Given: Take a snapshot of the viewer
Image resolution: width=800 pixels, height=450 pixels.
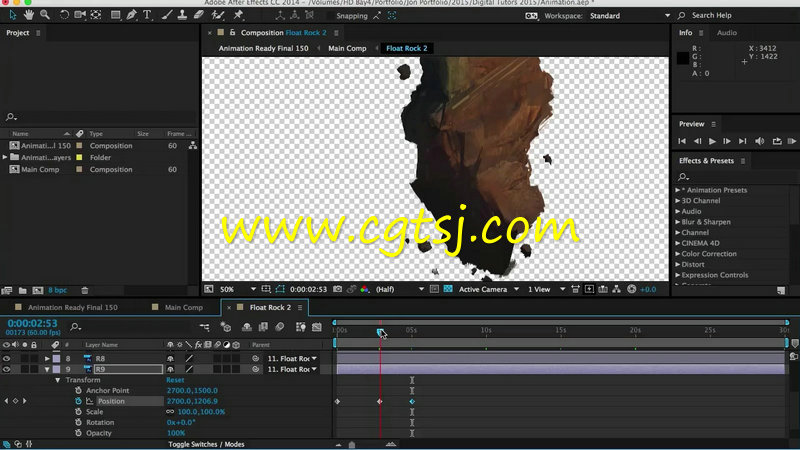Looking at the screenshot, I should [x=337, y=289].
